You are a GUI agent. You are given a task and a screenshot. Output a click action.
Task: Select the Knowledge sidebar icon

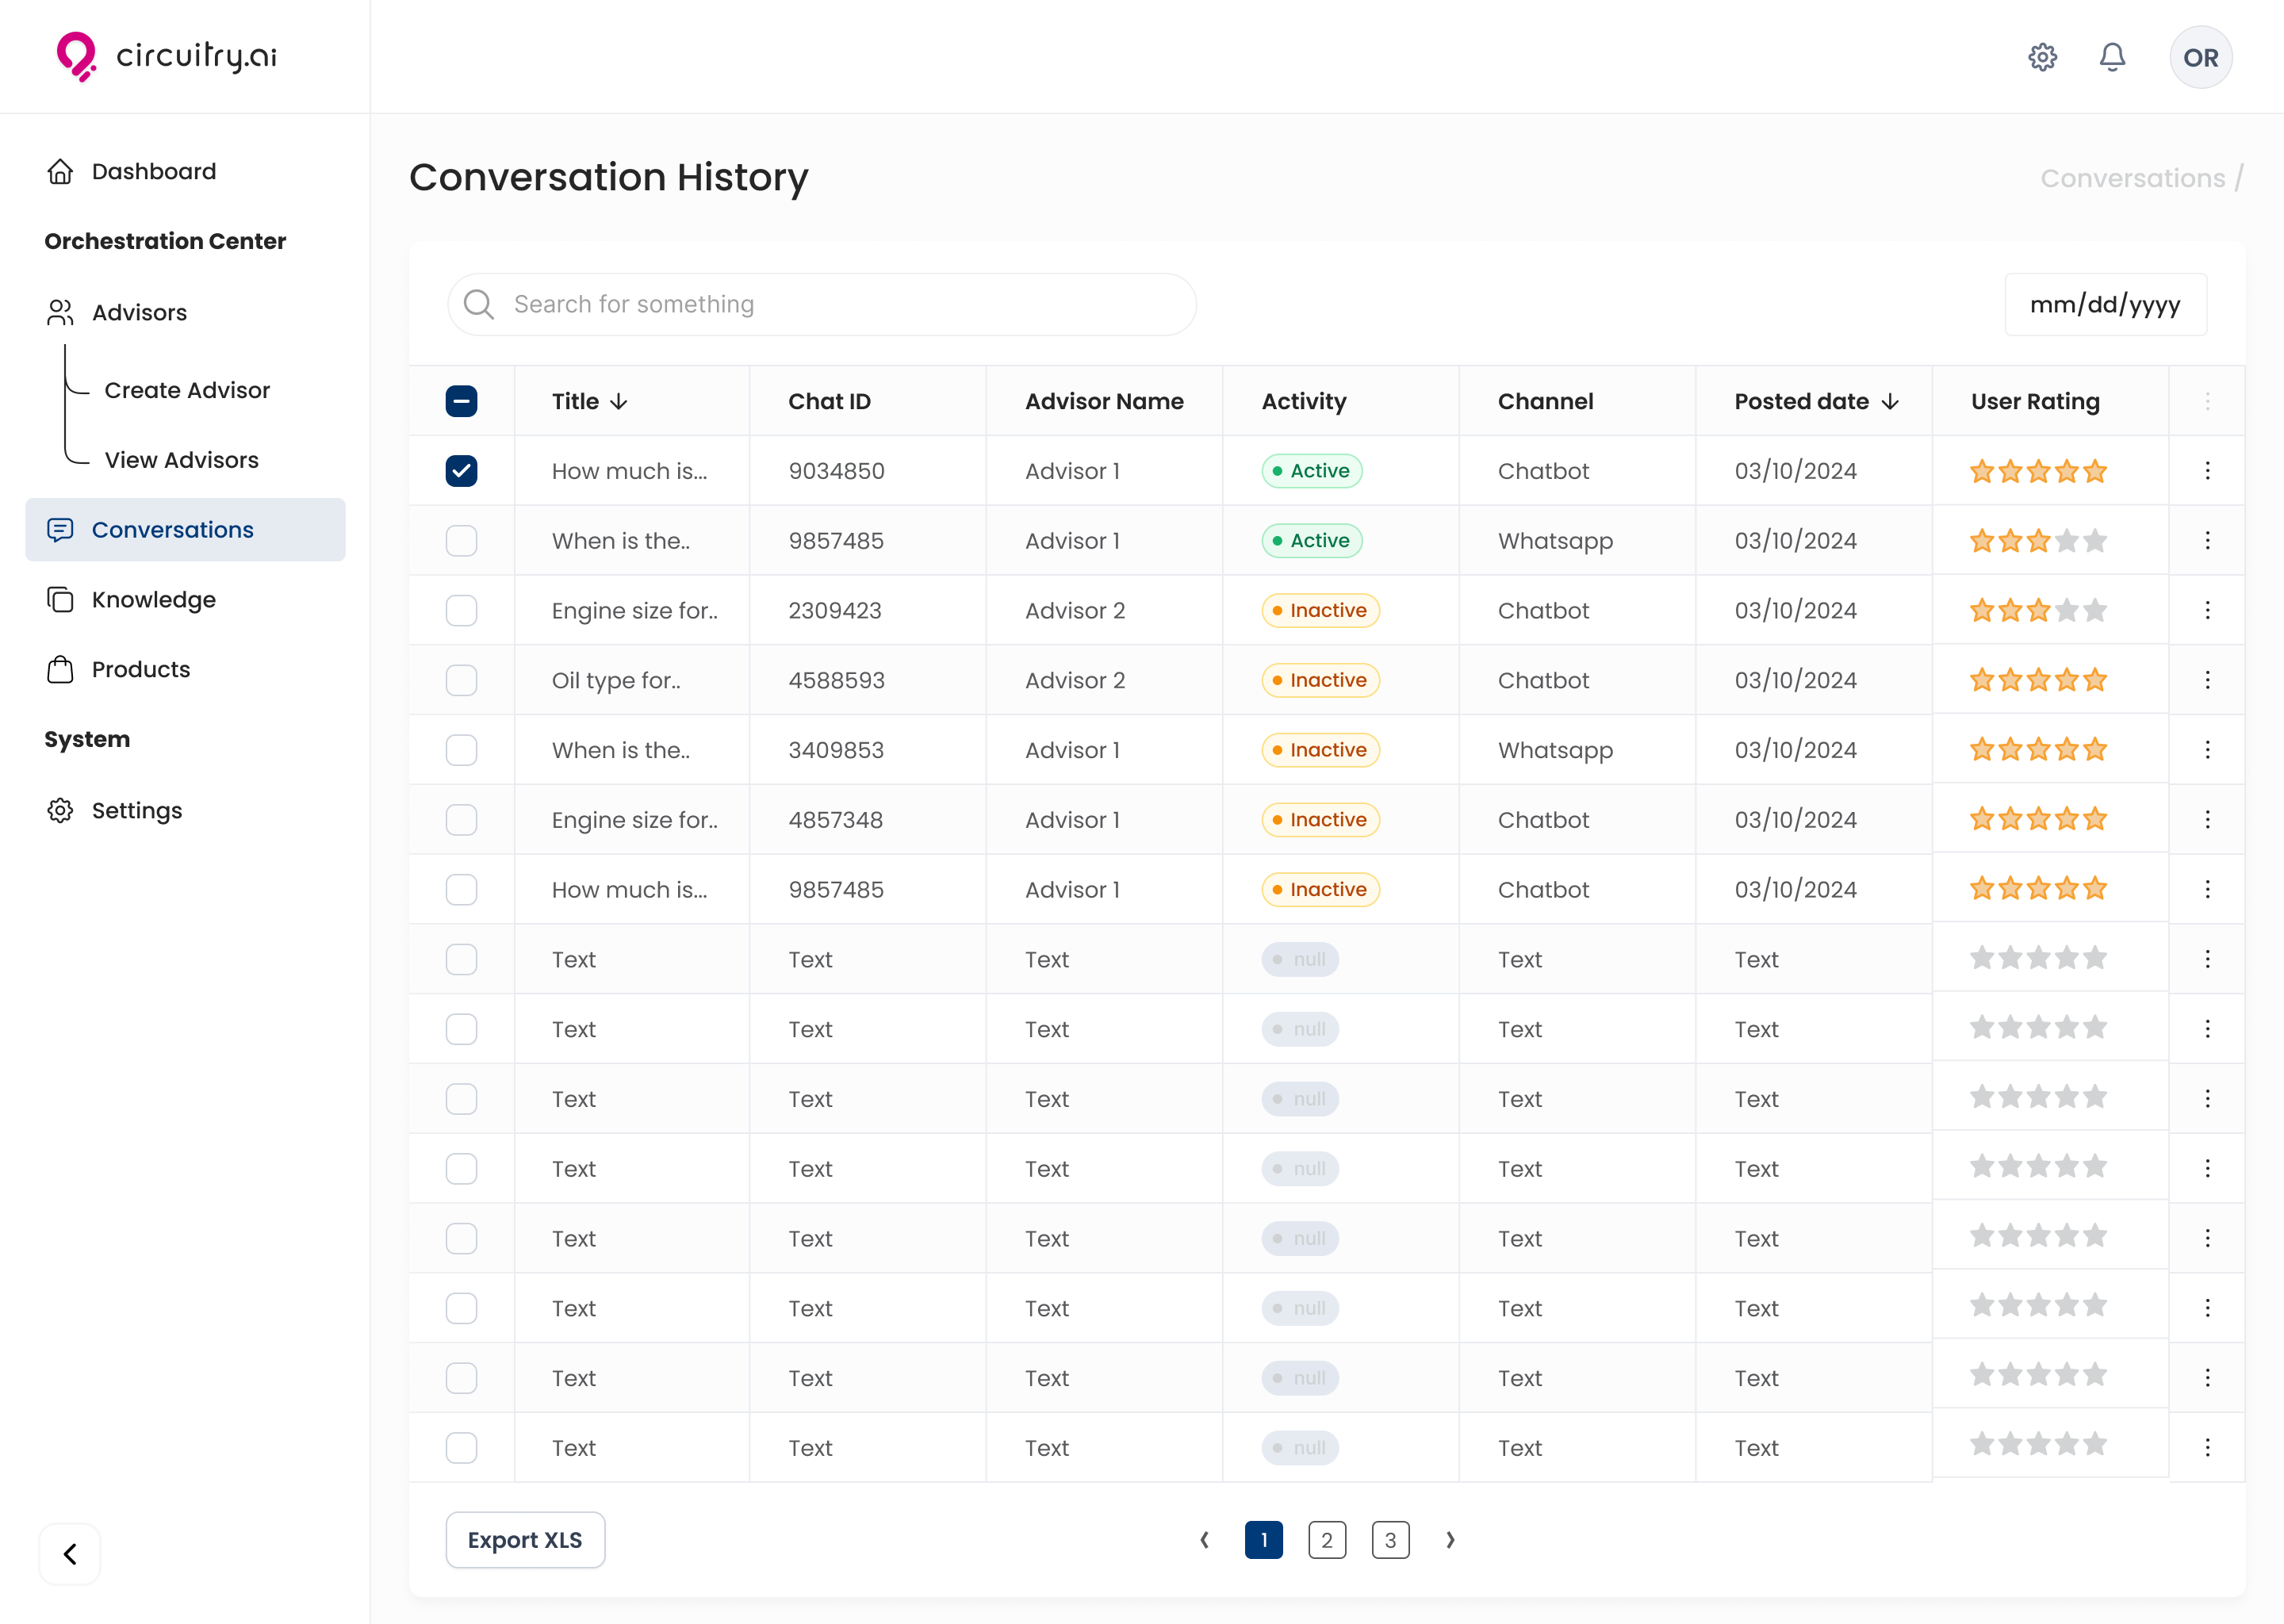point(60,599)
